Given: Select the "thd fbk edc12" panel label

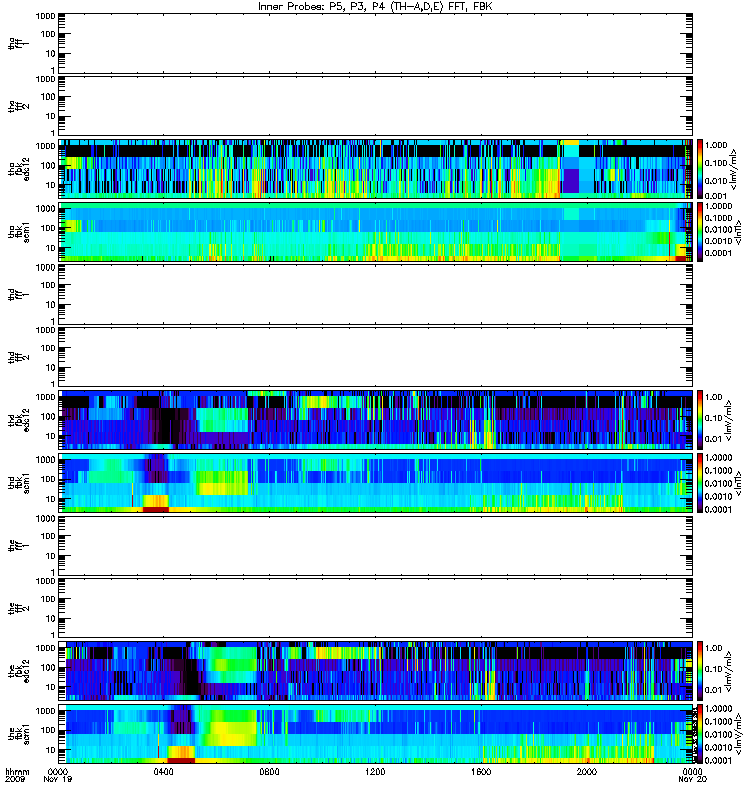Looking at the screenshot, I should tap(19, 419).
